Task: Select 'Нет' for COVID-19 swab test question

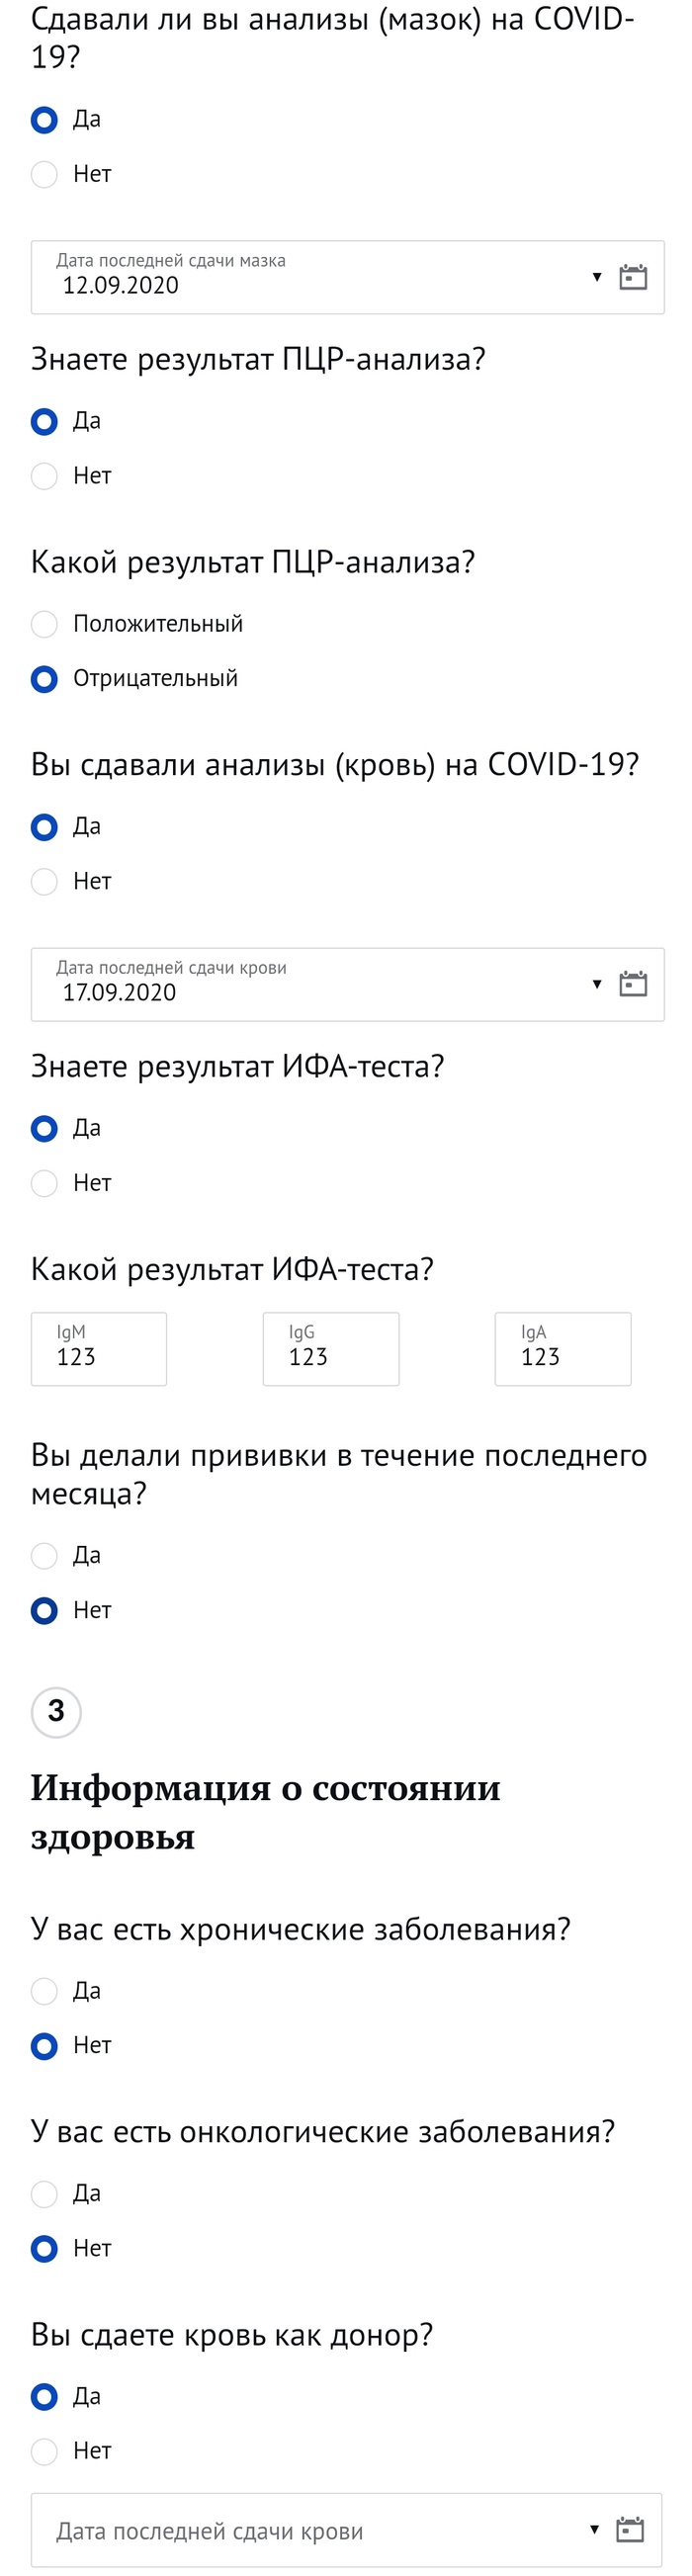Action: pyautogui.click(x=44, y=174)
